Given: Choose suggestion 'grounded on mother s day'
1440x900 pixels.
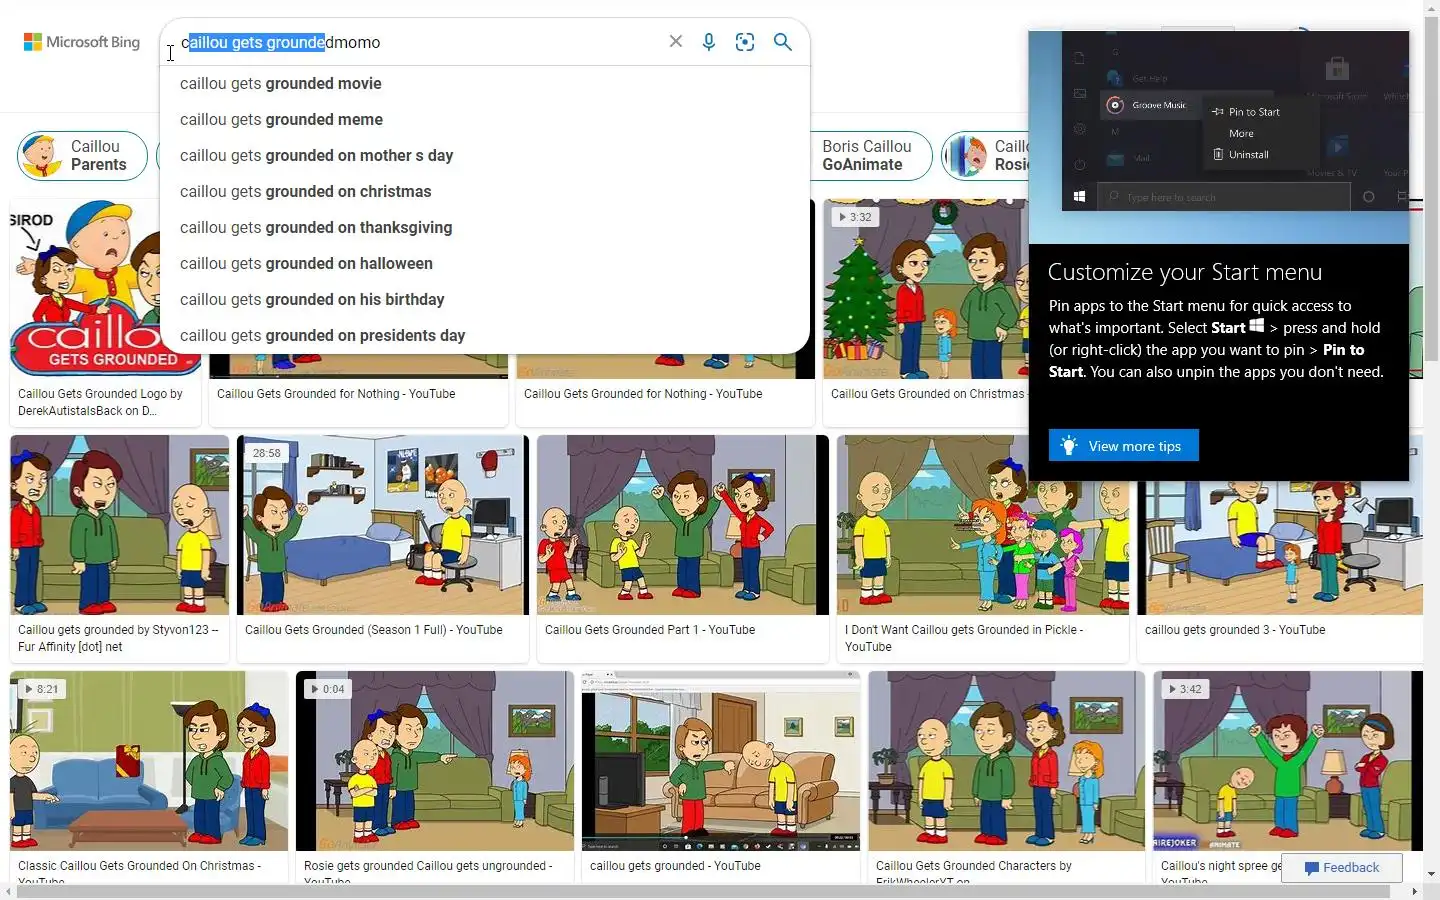Looking at the screenshot, I should click(x=485, y=156).
